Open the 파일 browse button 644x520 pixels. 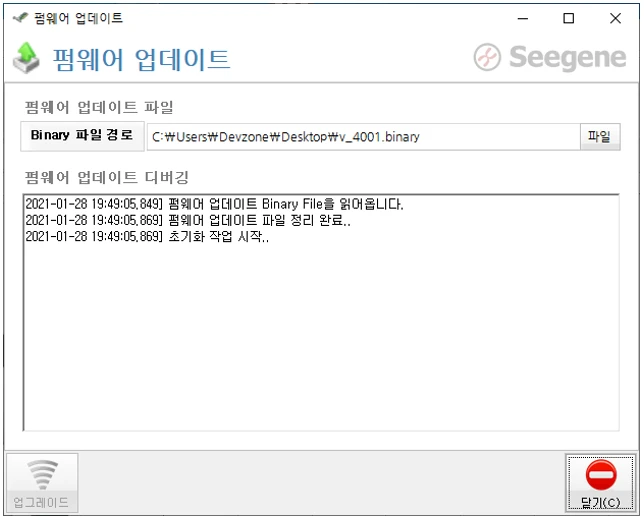[x=600, y=137]
